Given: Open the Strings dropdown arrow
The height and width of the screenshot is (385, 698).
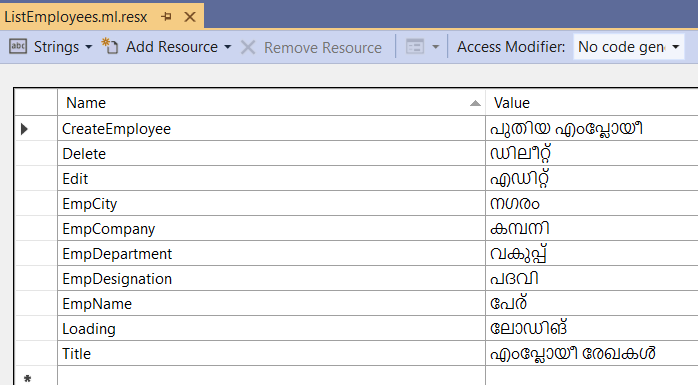Looking at the screenshot, I should point(88,47).
